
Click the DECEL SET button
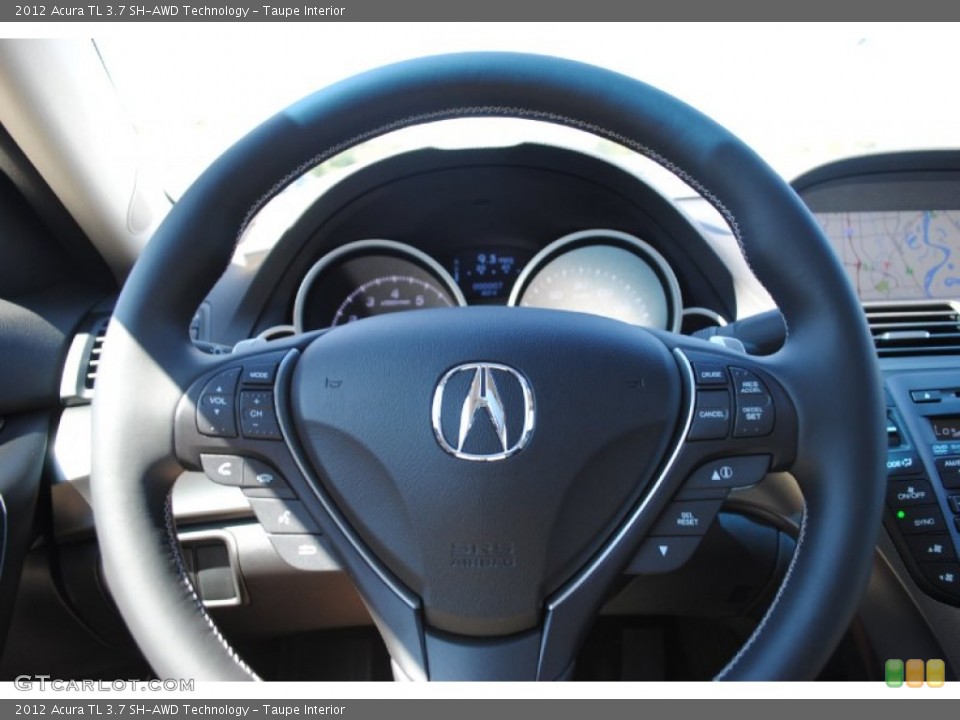[x=753, y=415]
